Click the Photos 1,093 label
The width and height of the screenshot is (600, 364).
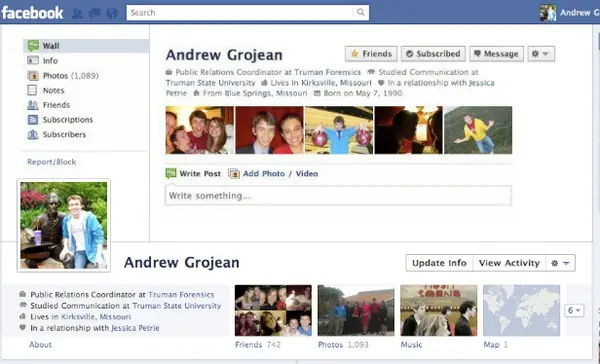(343, 344)
